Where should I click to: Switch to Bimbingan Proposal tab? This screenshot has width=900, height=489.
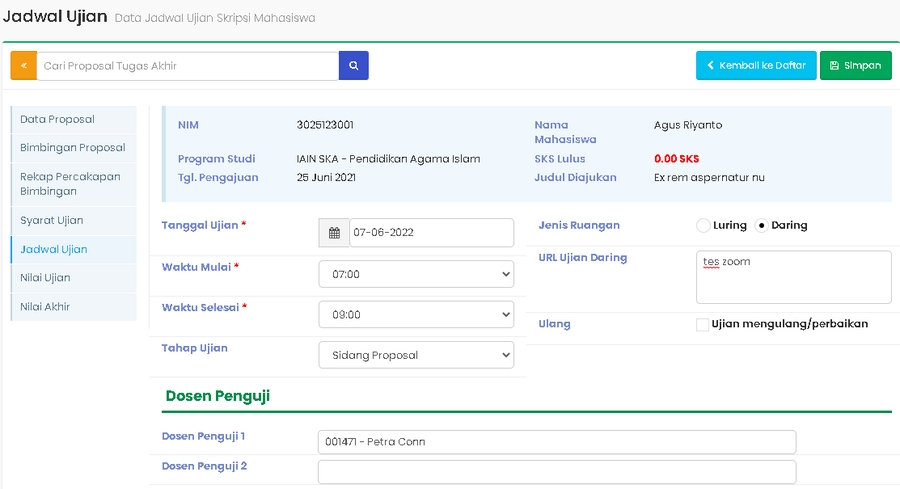tap(73, 148)
